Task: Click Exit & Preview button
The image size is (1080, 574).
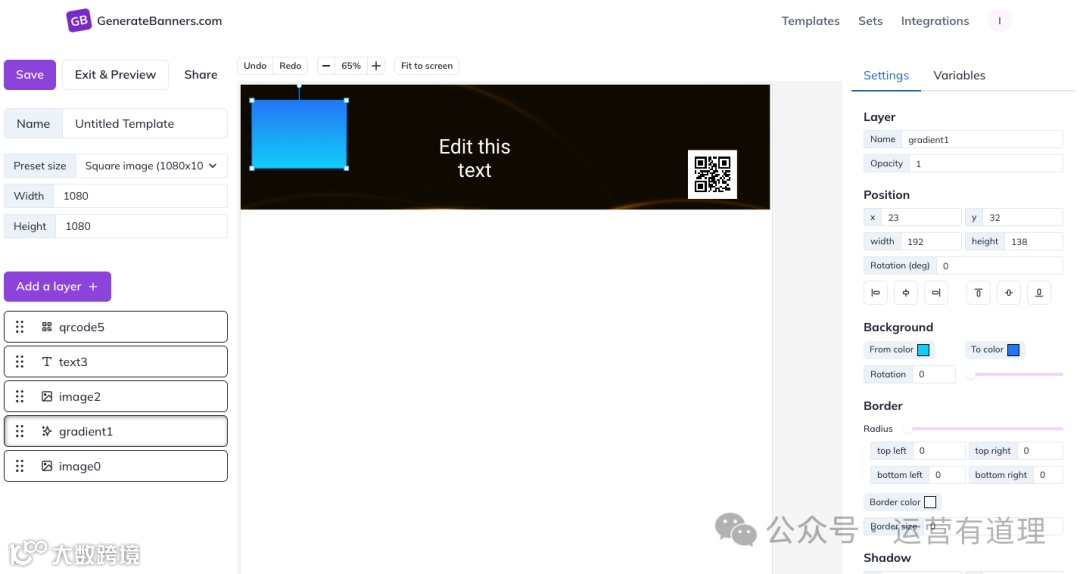Action: pyautogui.click(x=116, y=75)
